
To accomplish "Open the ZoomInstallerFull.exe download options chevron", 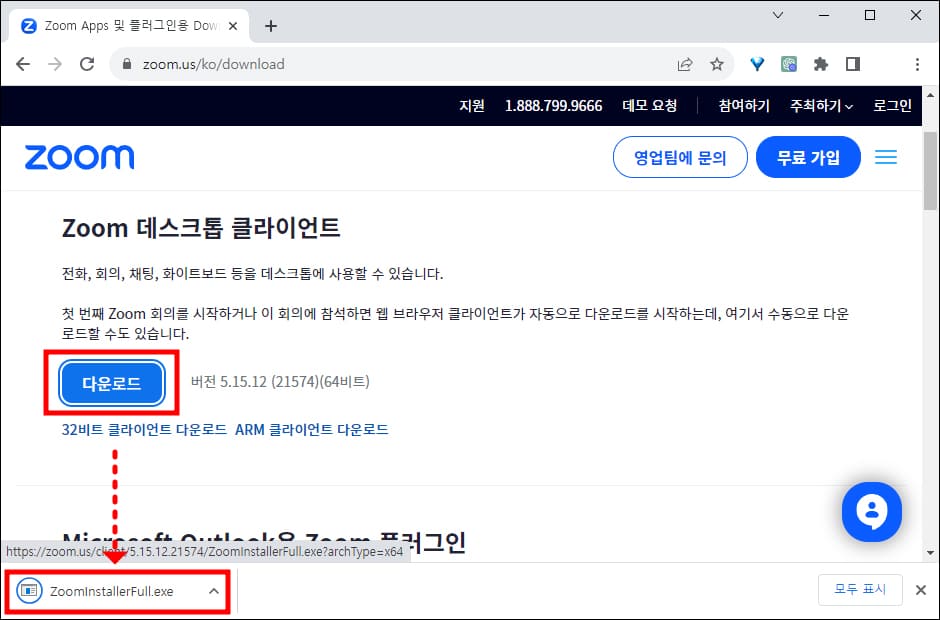I will (x=213, y=591).
